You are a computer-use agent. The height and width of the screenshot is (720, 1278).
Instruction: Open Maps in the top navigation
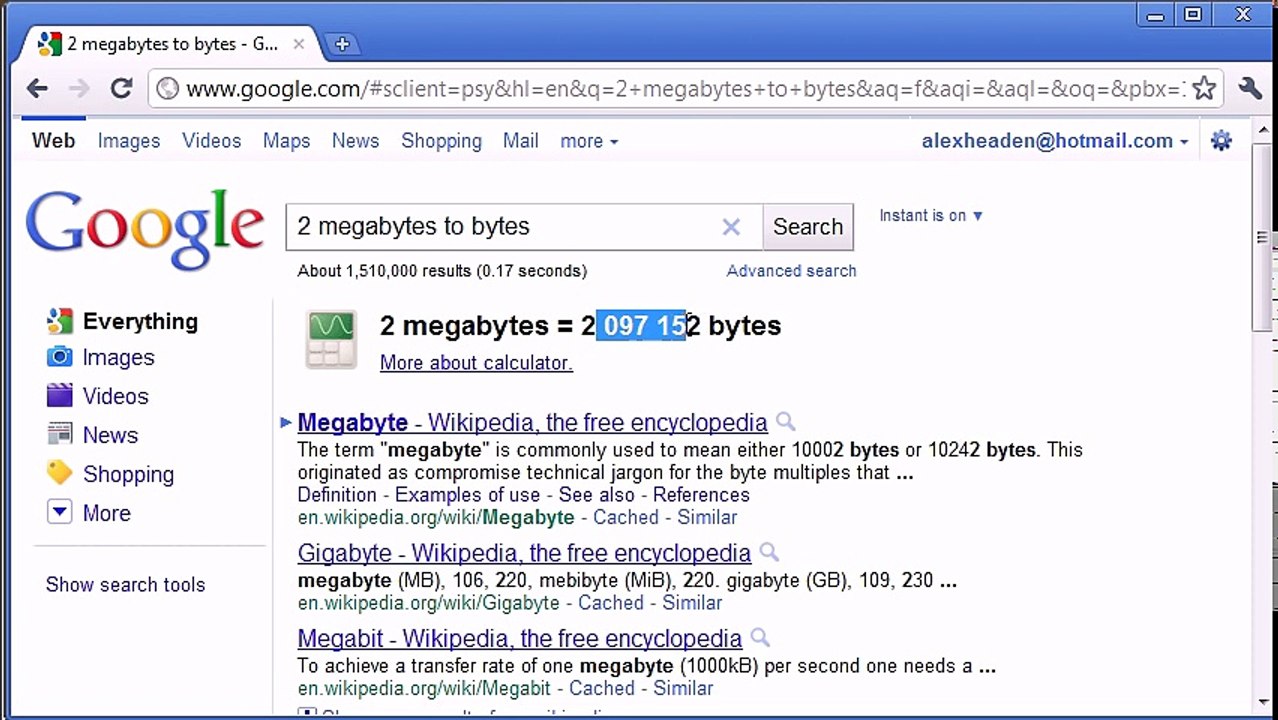coord(286,141)
